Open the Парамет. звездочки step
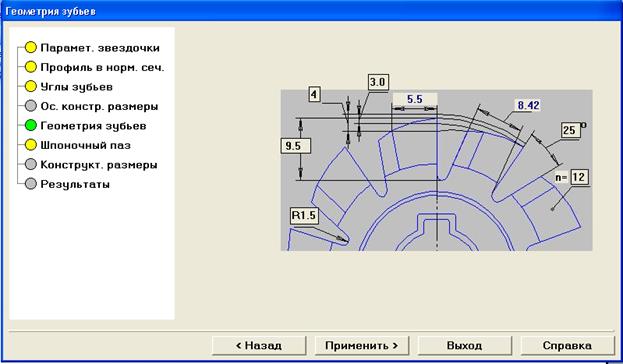 tap(100, 48)
